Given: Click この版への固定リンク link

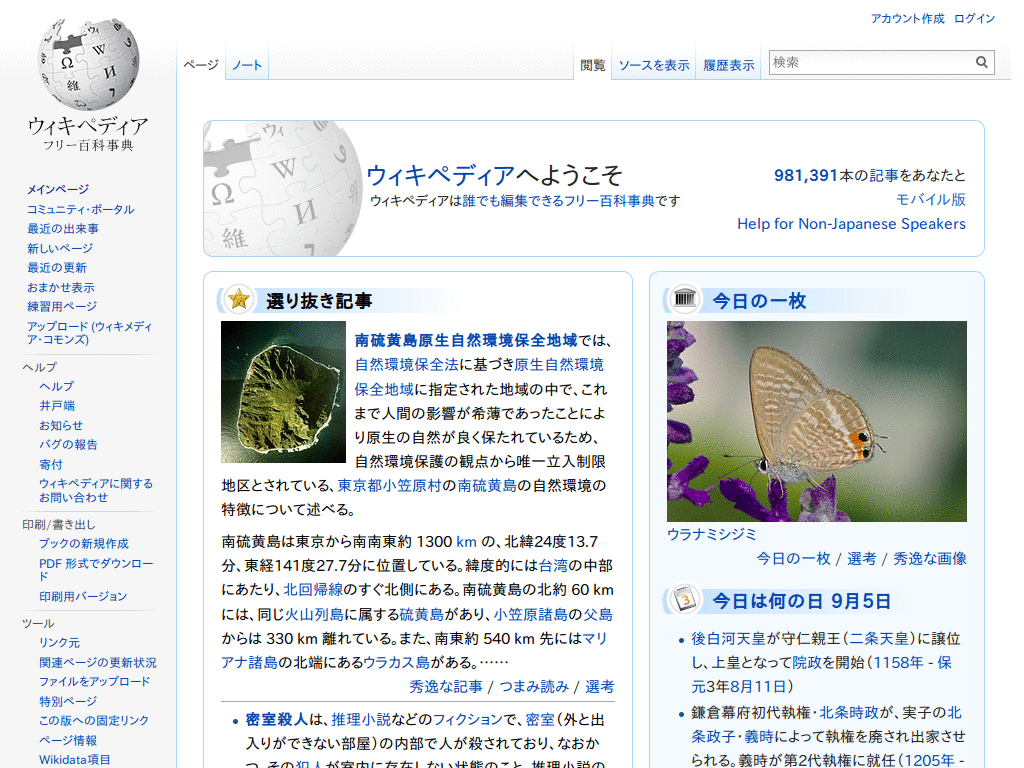Looking at the screenshot, I should (94, 720).
